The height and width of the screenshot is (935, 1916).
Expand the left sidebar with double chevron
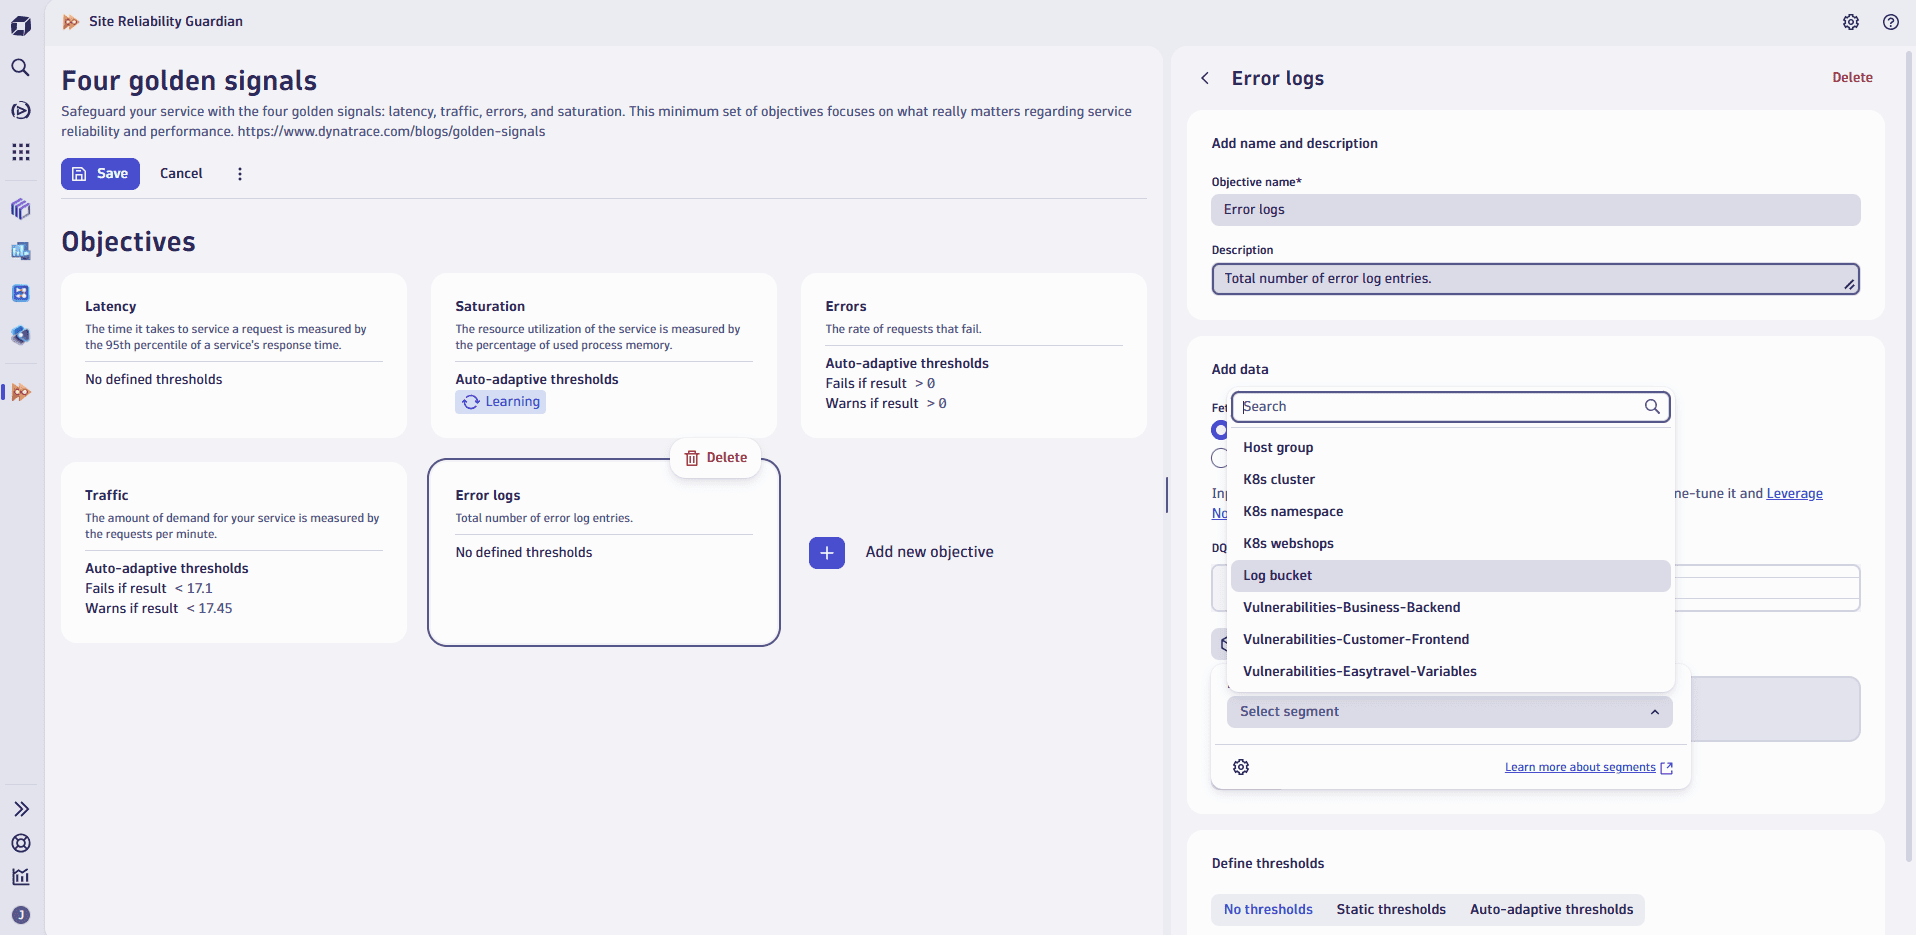(x=20, y=809)
